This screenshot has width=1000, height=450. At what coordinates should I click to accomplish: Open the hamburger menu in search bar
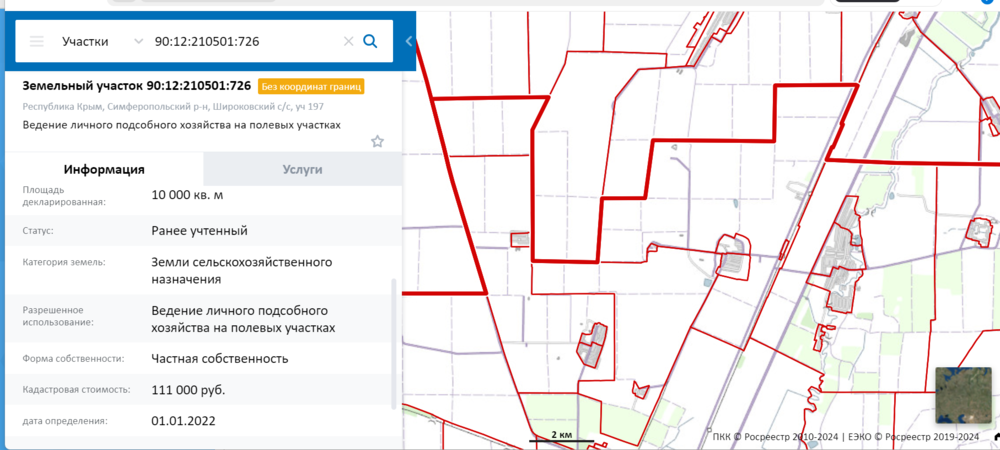pyautogui.click(x=37, y=42)
